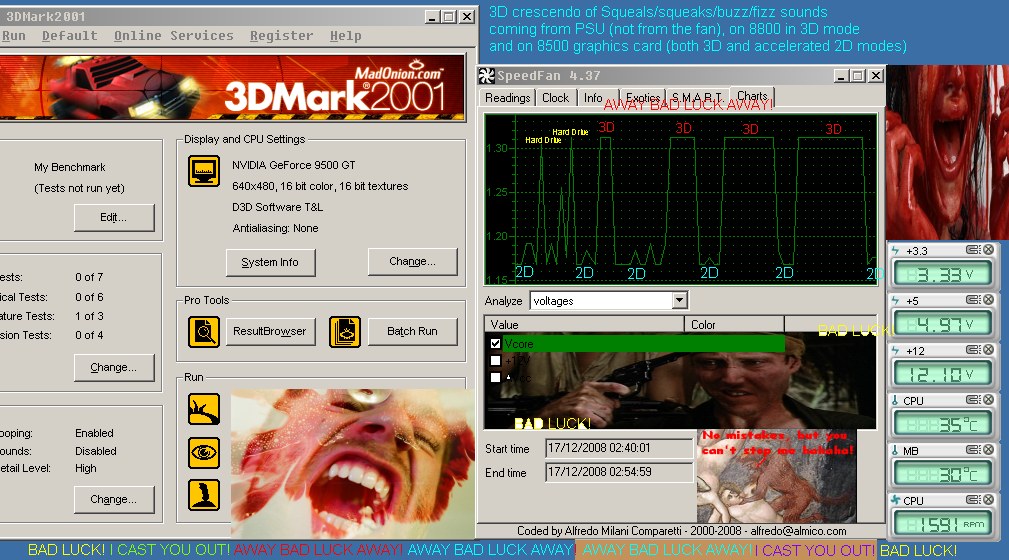The width and height of the screenshot is (1009, 560).
Task: Open the Help menu in 3DMark2001
Action: point(346,35)
